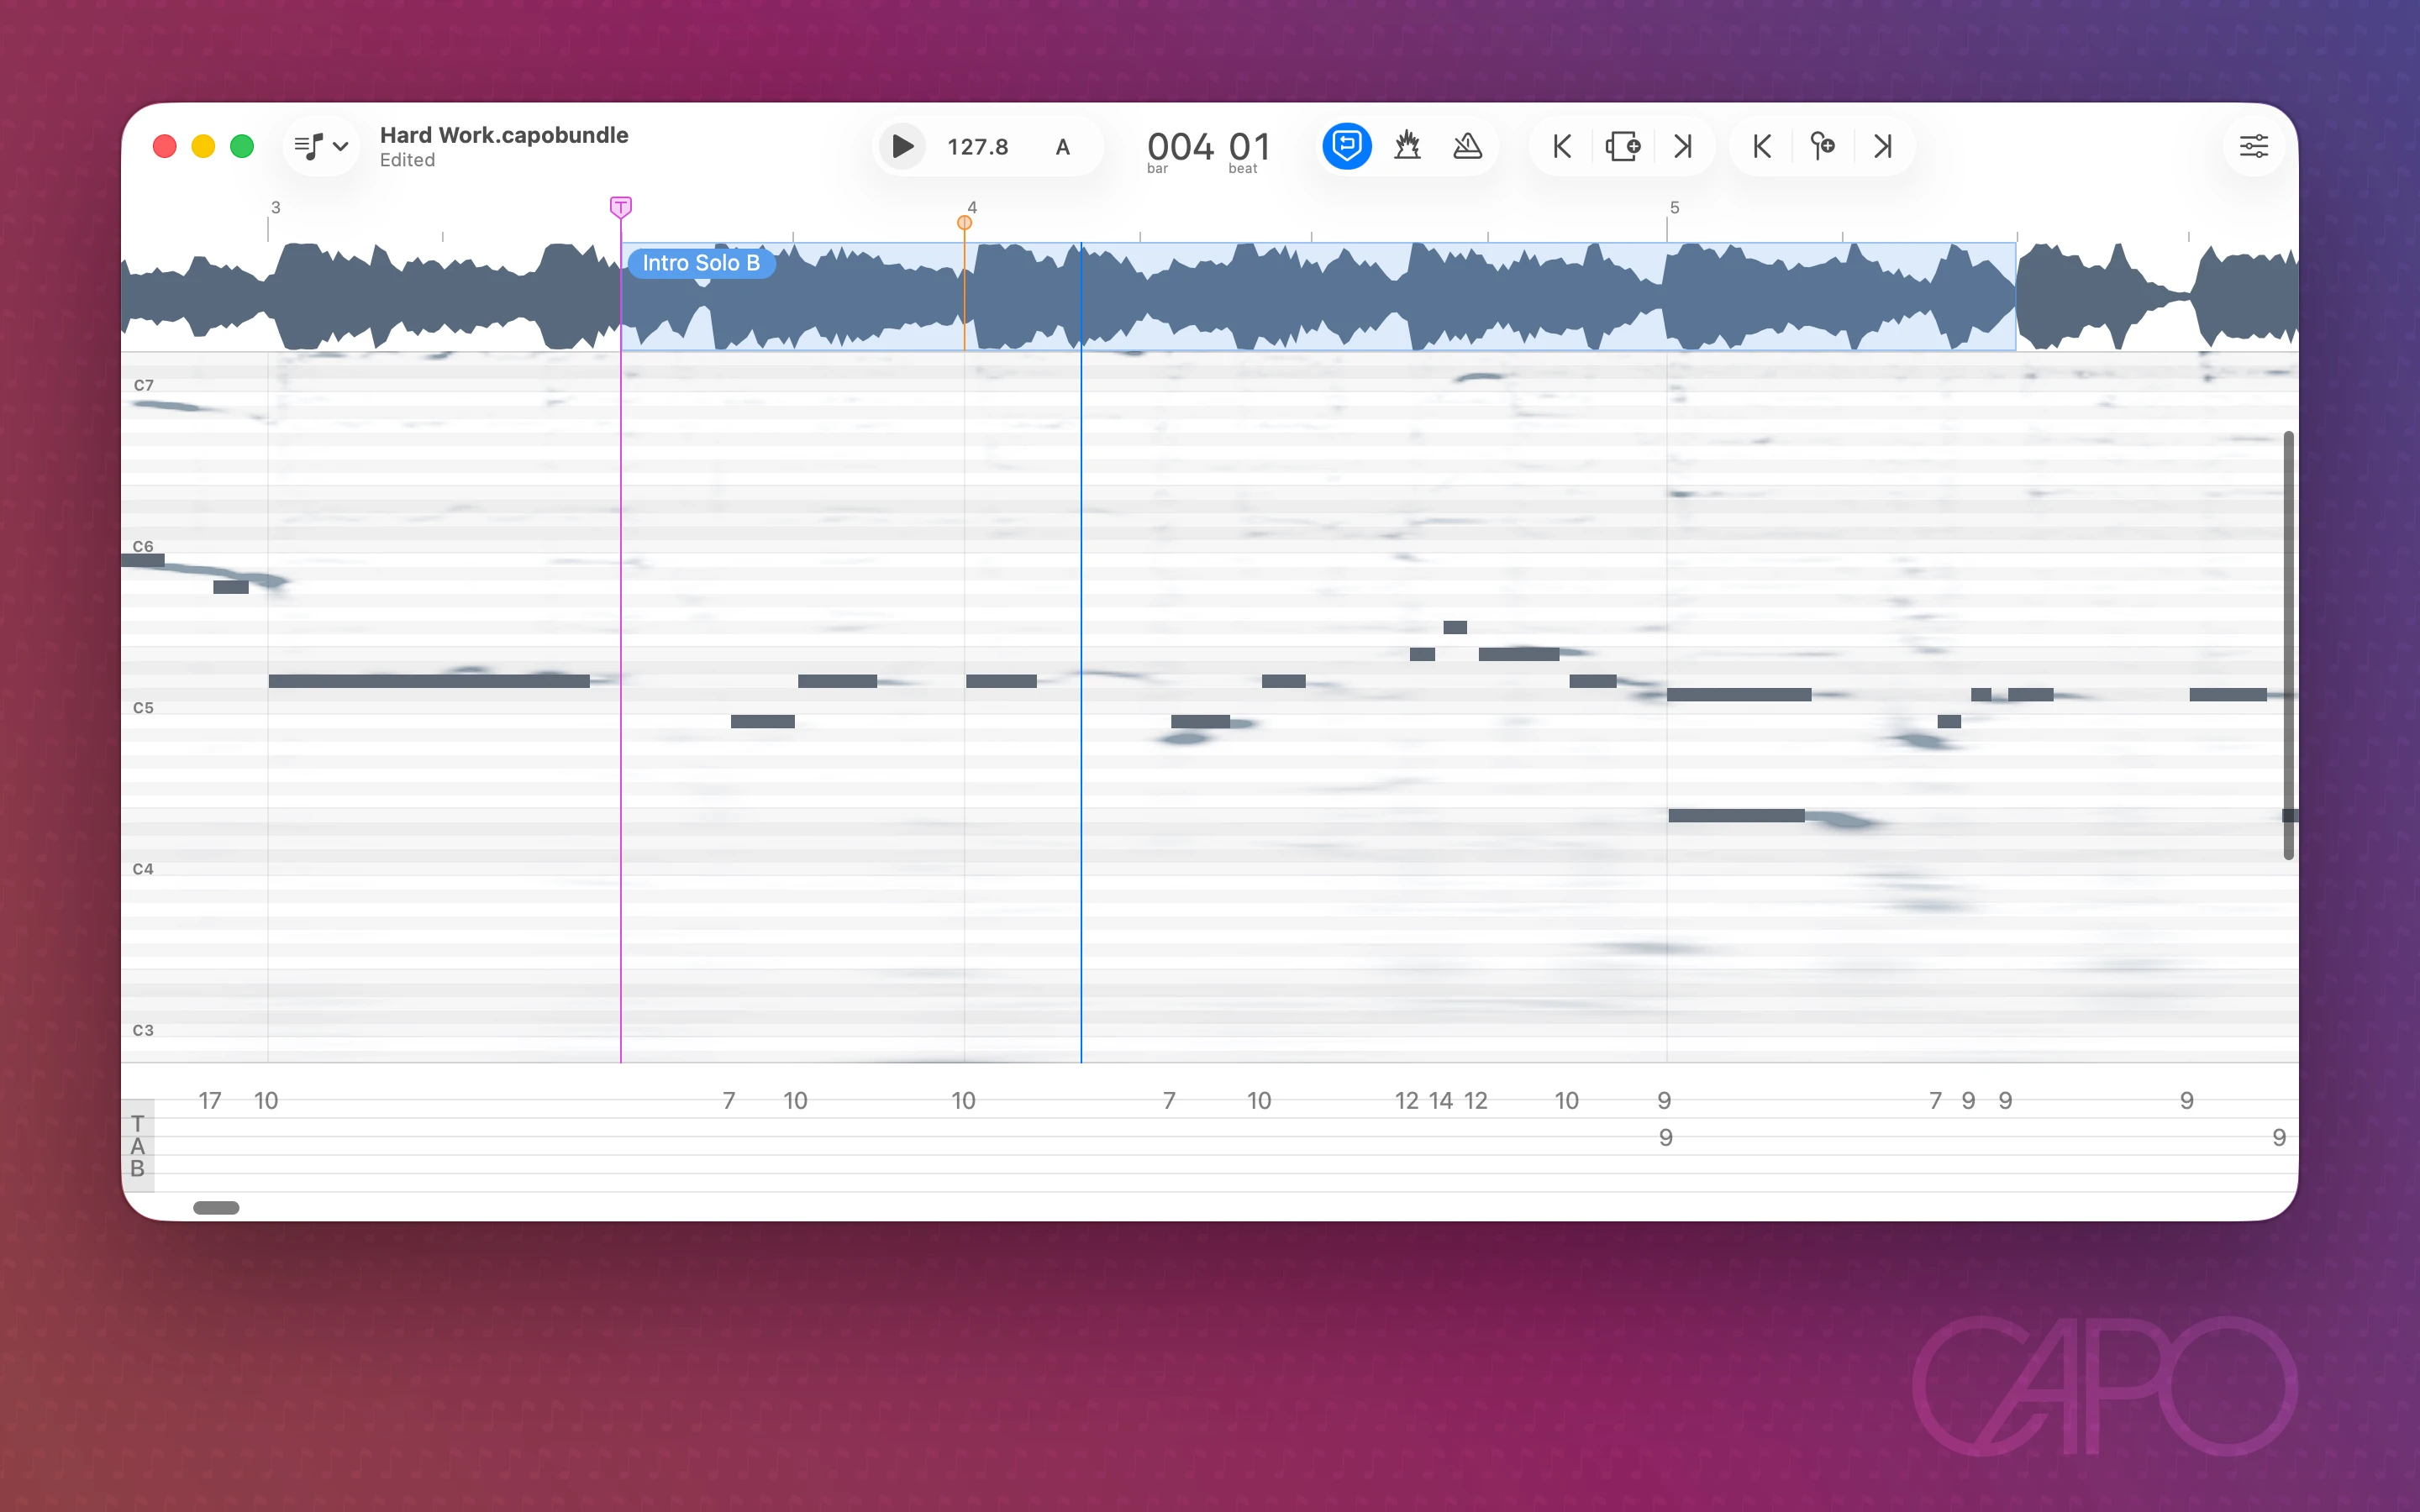Image resolution: width=2420 pixels, height=1512 pixels.
Task: Select the Intro Solo B region label
Action: 700,263
